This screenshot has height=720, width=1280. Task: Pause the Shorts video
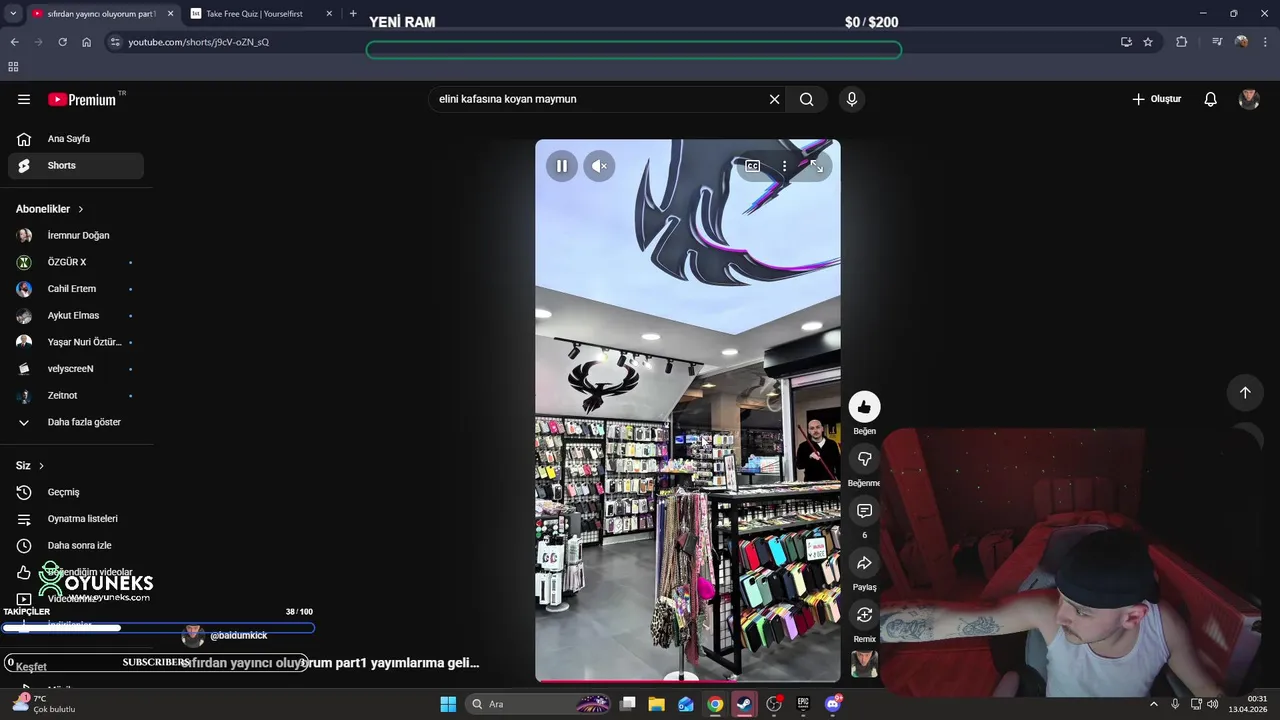tap(562, 166)
